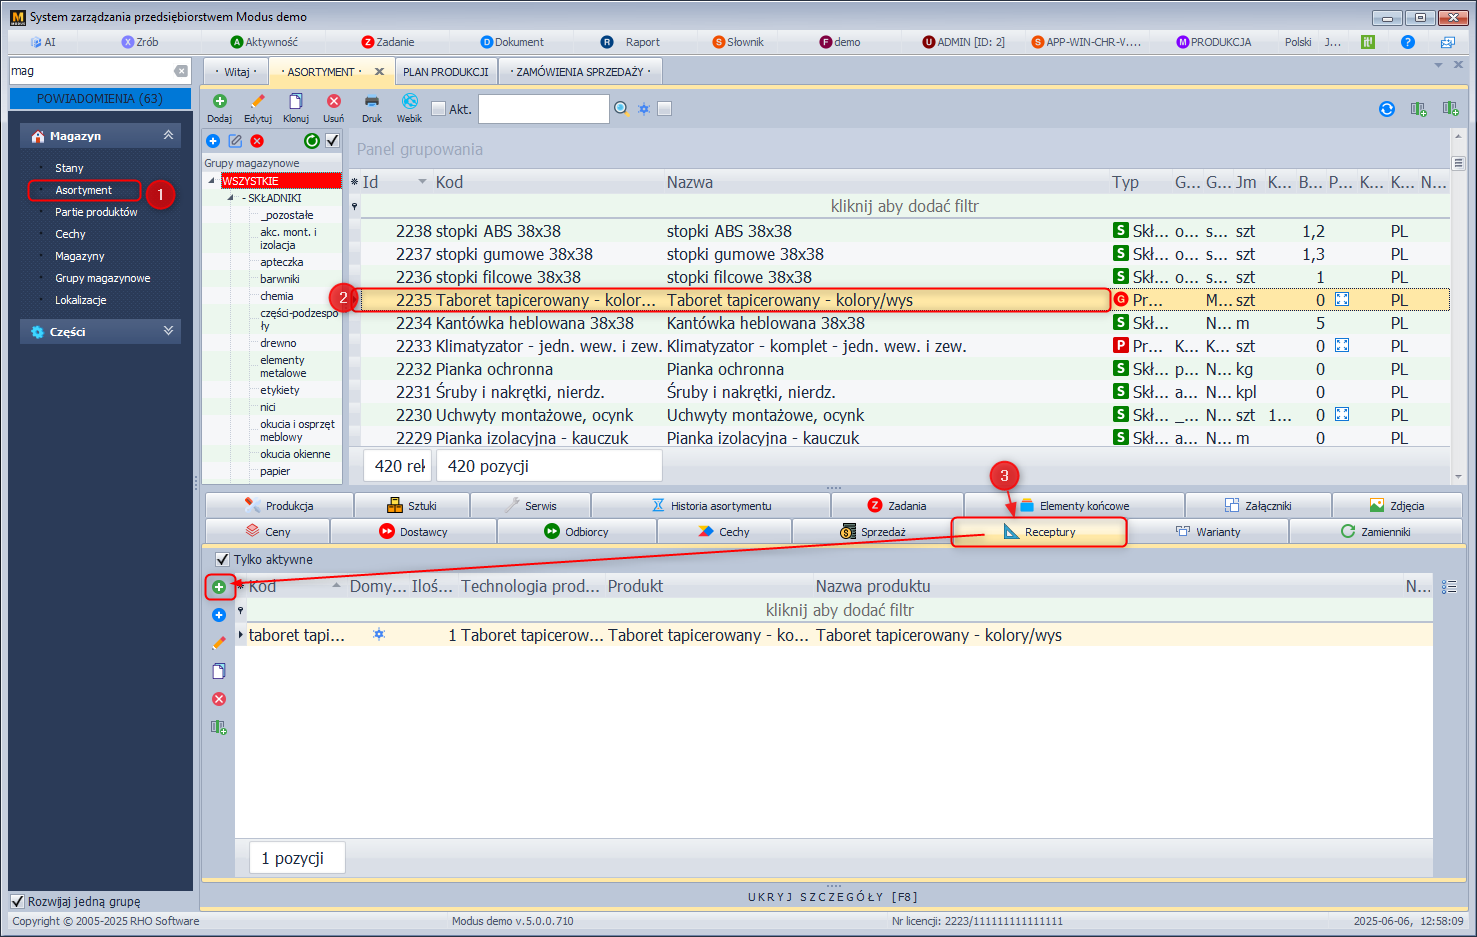Toggle Rozwijaj jedną grupę checkbox

coord(17,901)
